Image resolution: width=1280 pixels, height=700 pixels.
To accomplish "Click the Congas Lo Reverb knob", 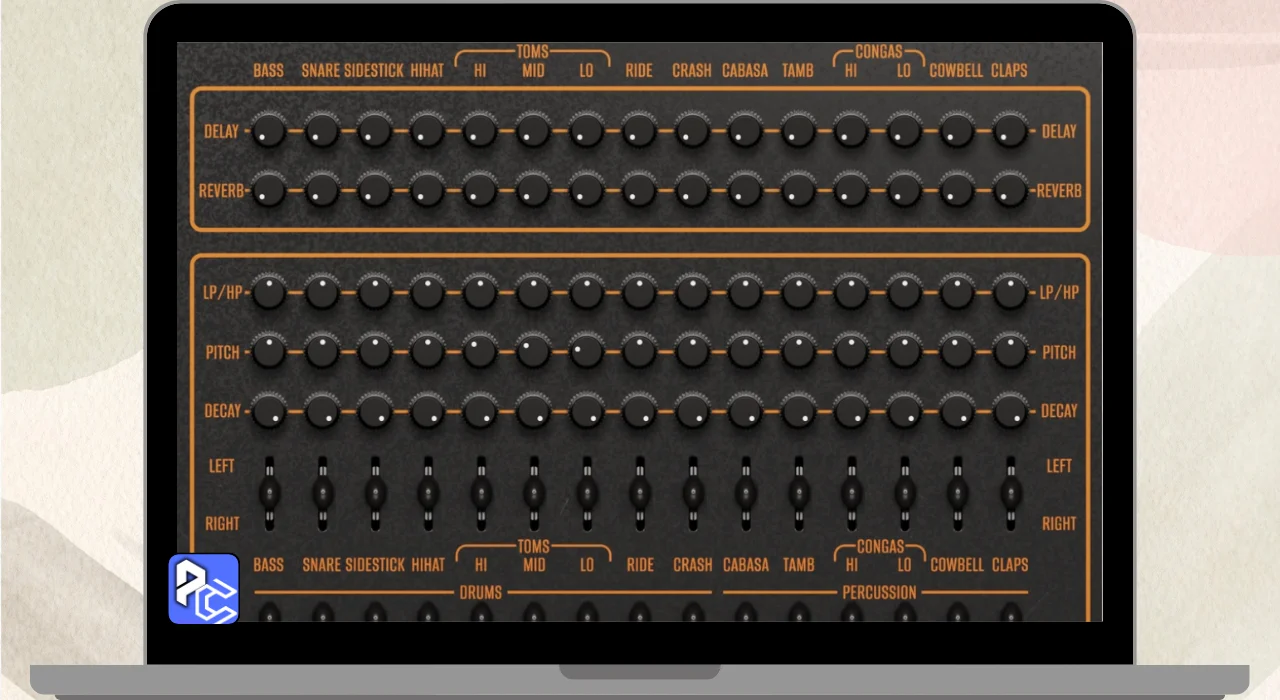I will [x=904, y=190].
